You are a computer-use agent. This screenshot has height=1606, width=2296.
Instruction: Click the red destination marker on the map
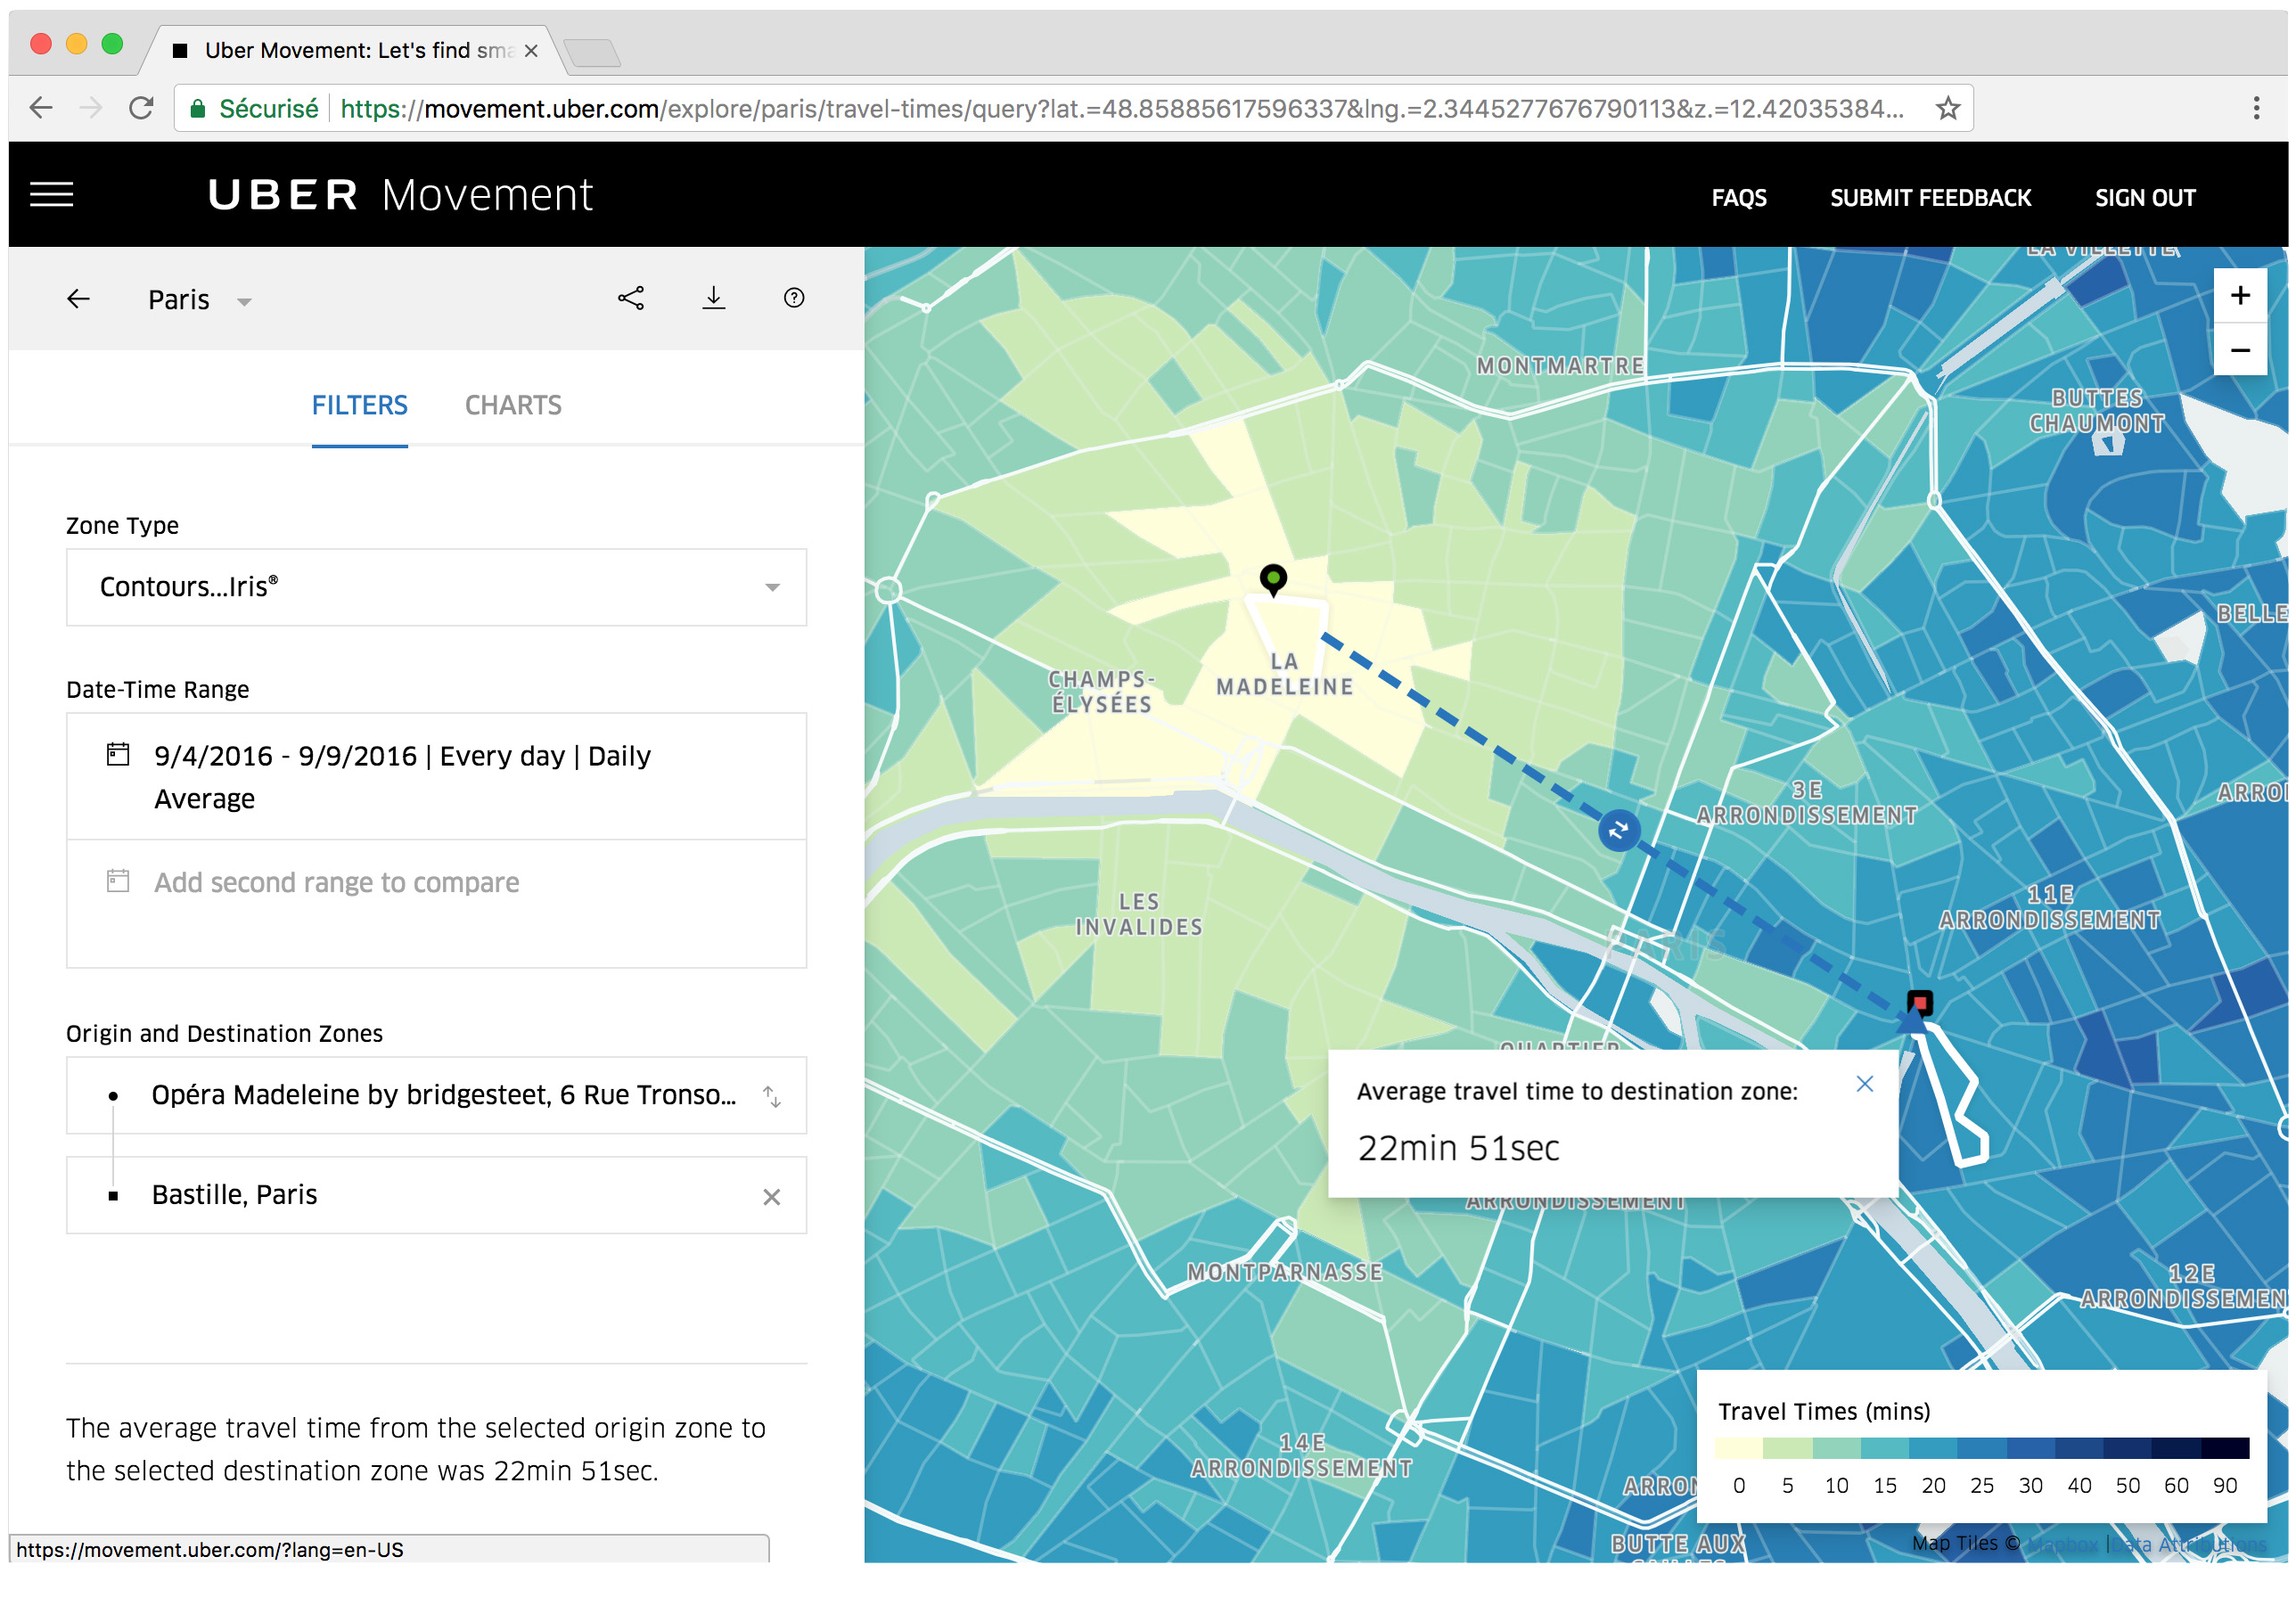click(x=1919, y=1003)
